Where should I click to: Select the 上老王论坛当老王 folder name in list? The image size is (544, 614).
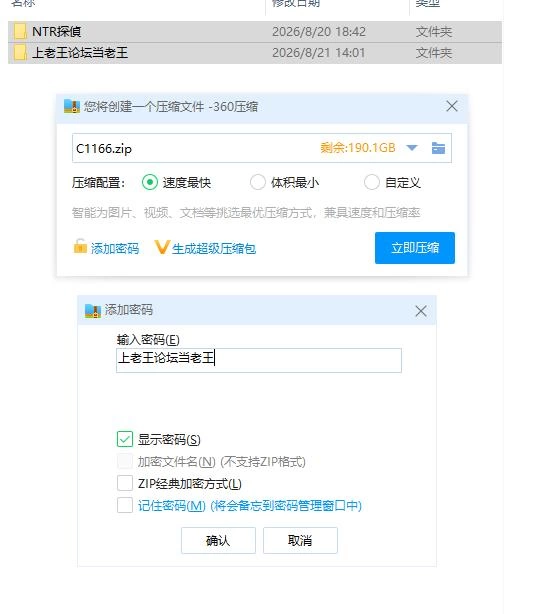(x=80, y=52)
